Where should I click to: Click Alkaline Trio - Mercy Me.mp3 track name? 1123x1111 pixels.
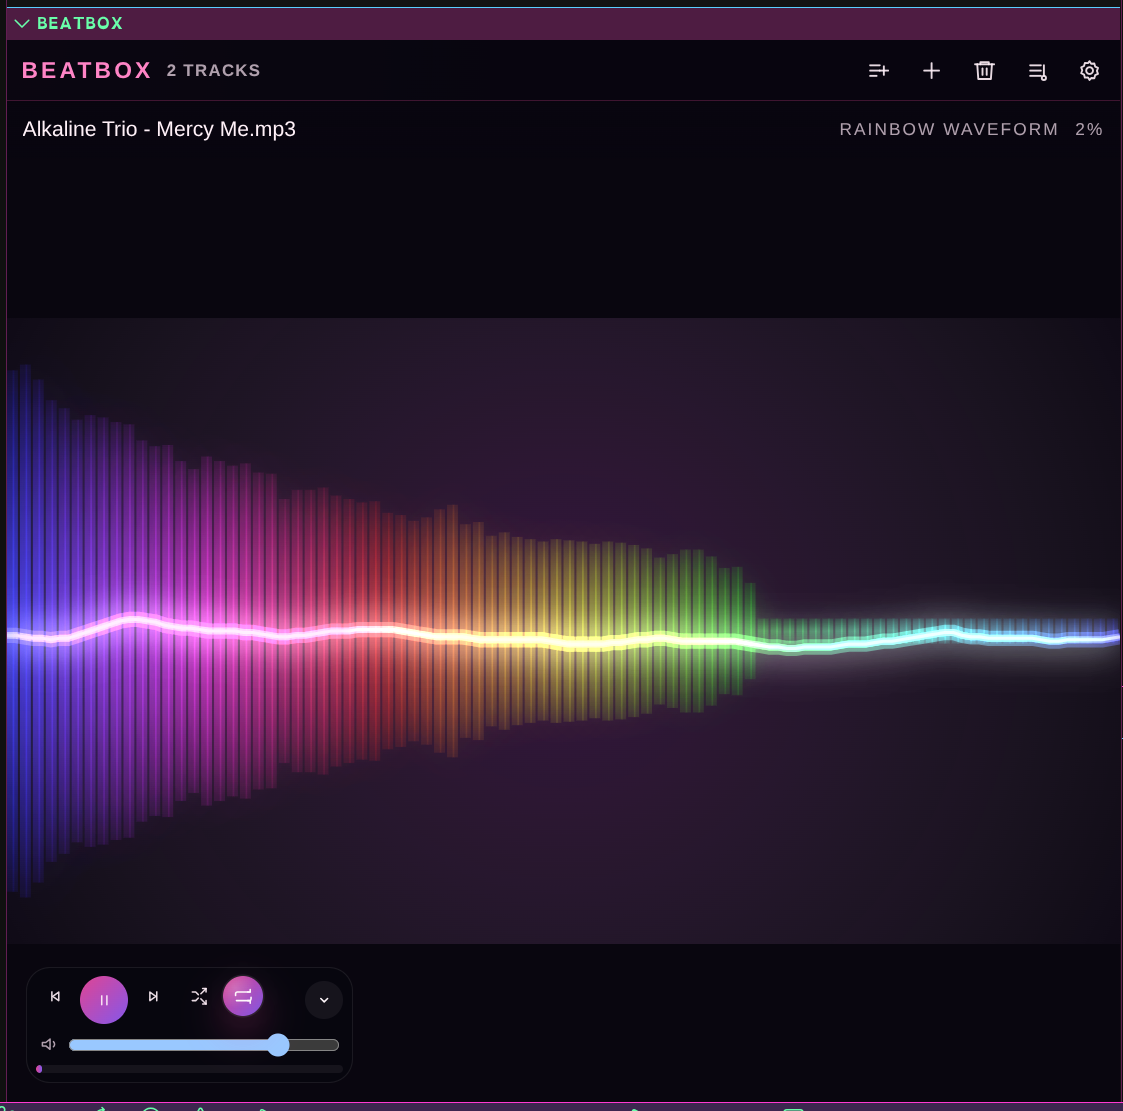point(158,129)
